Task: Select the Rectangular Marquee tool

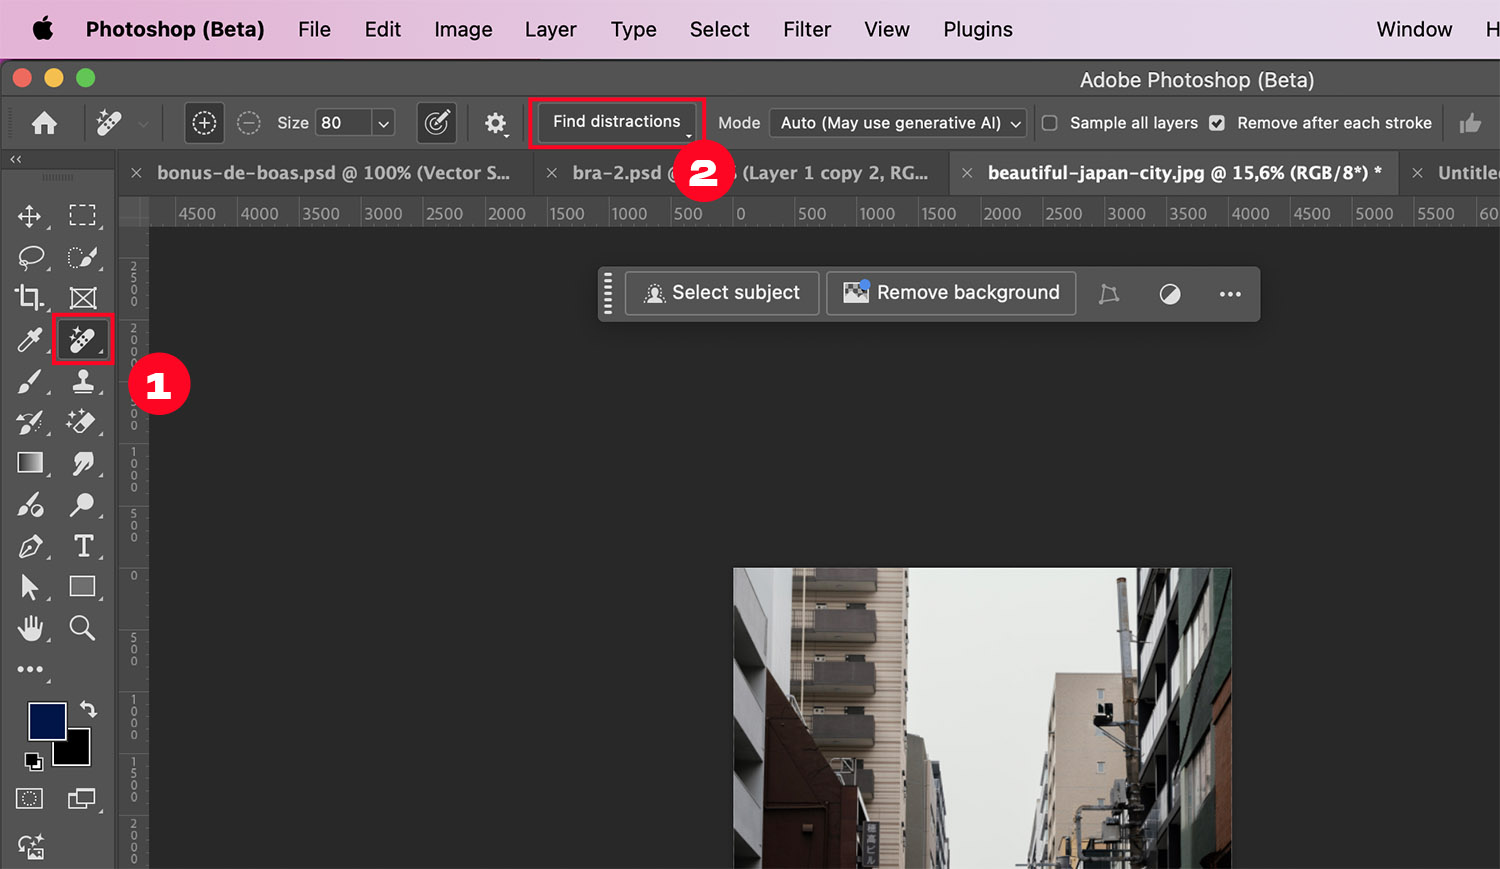Action: click(x=82, y=216)
